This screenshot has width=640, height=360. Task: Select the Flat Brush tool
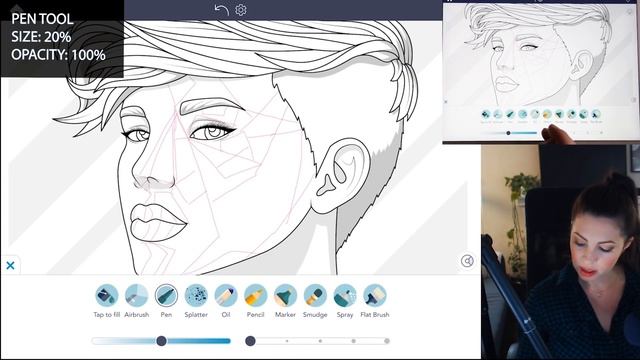tap(375, 296)
